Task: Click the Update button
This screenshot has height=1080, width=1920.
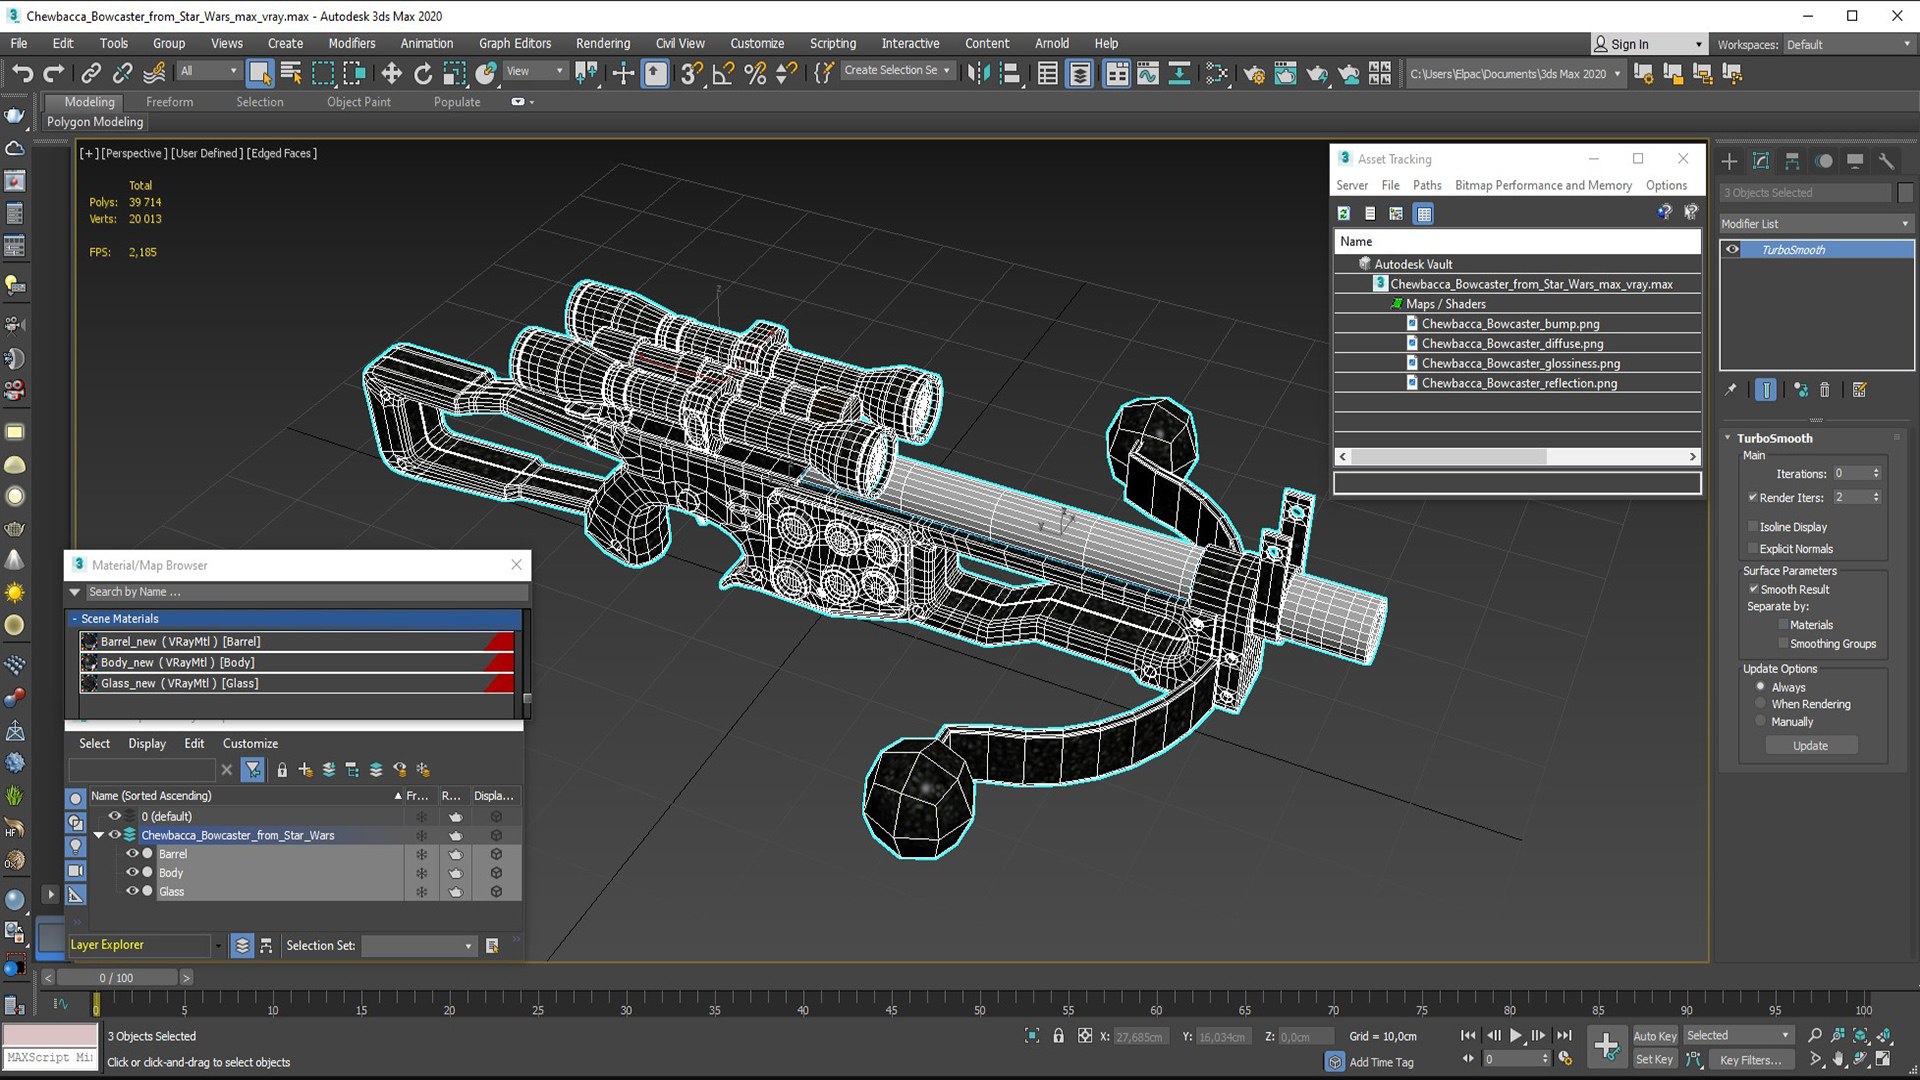Action: [x=1810, y=746]
